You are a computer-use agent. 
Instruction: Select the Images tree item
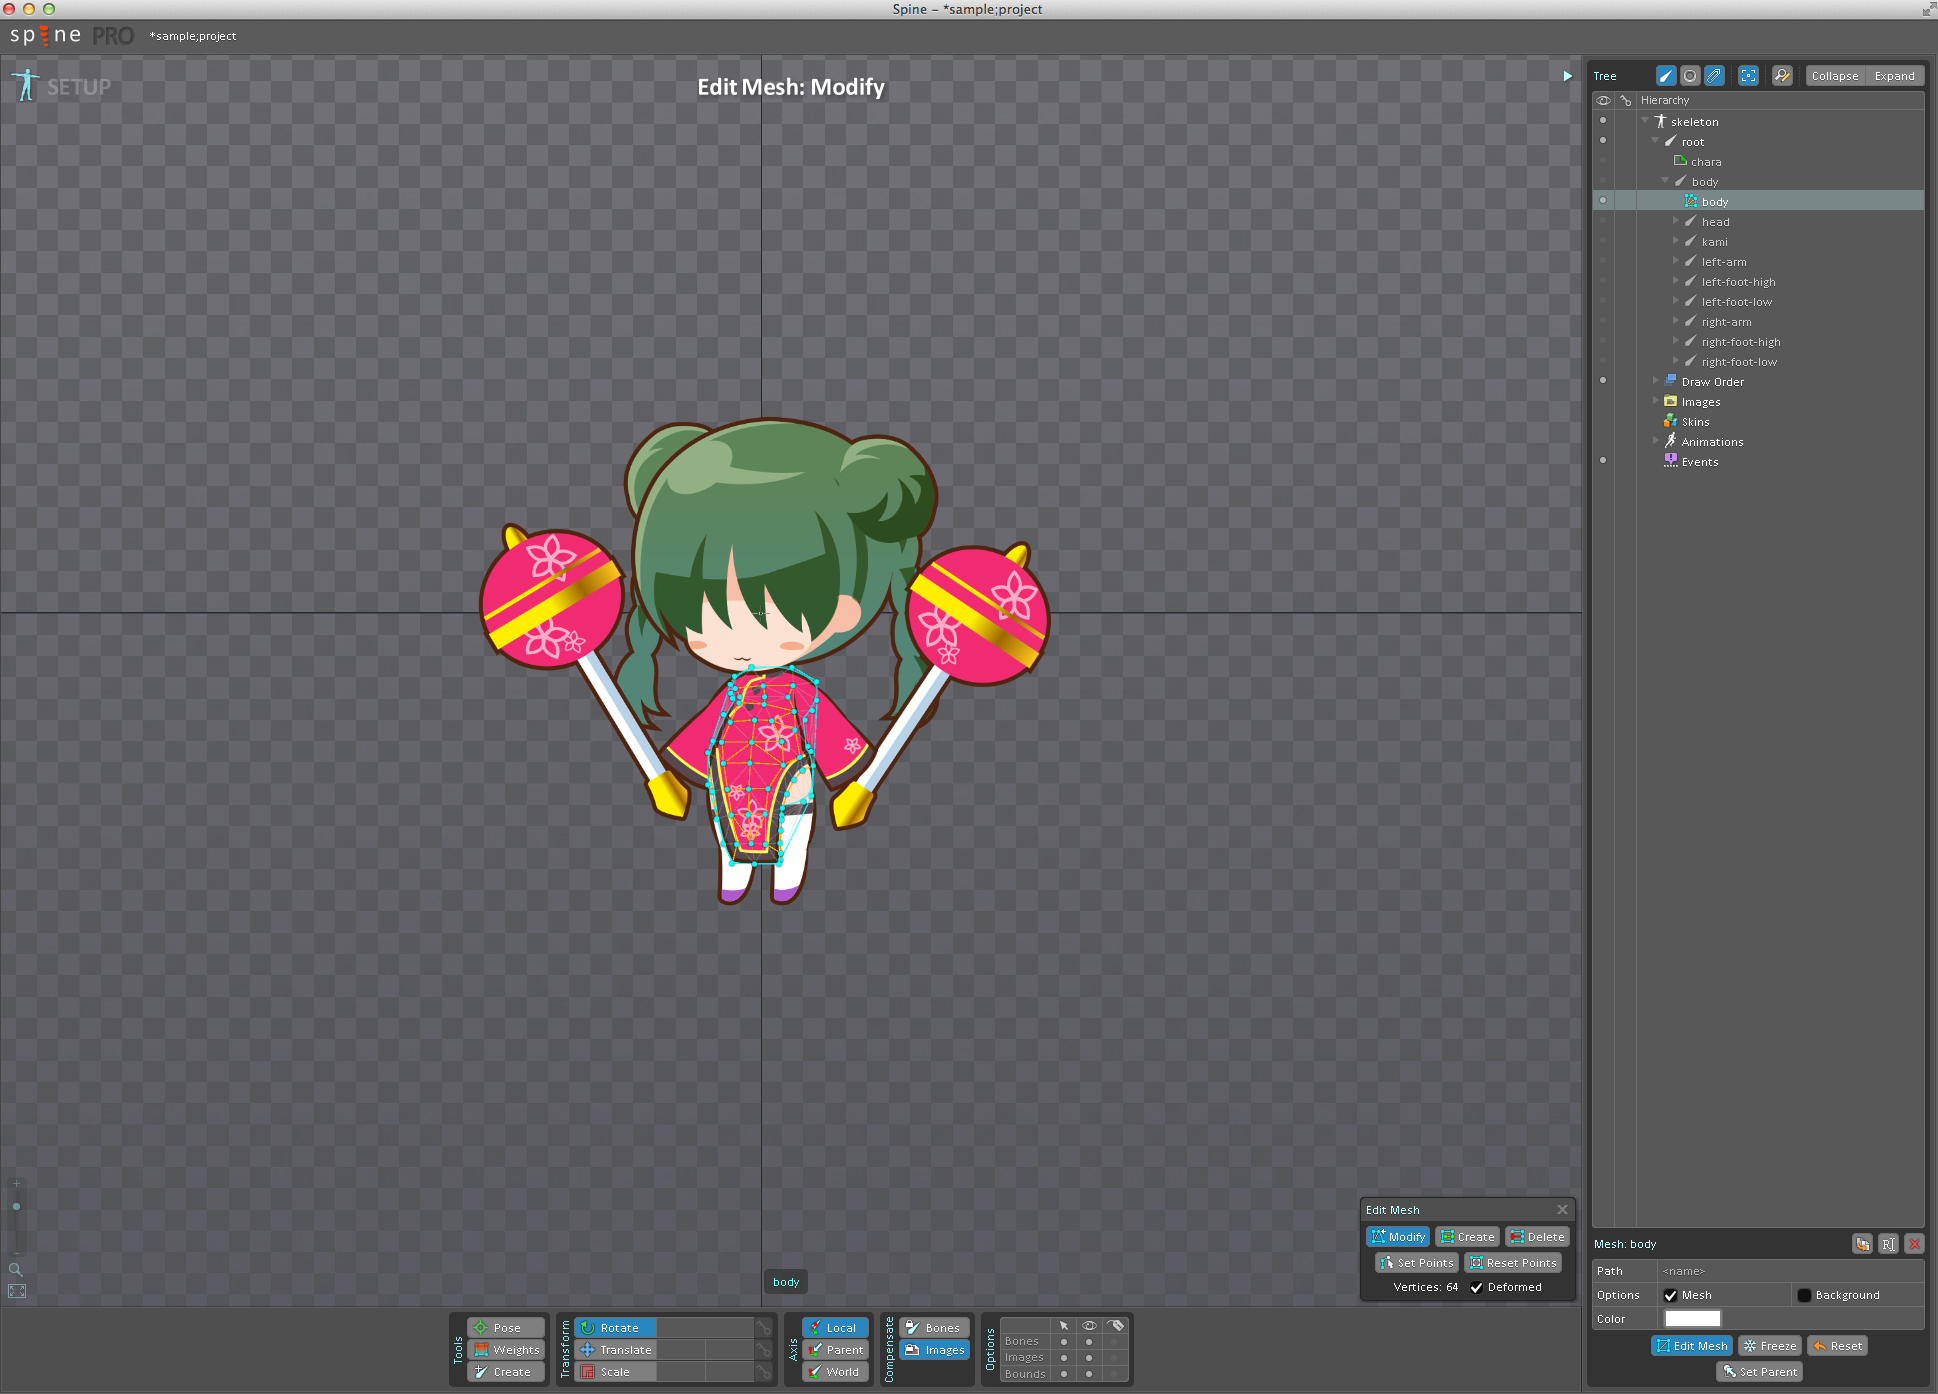point(1700,402)
